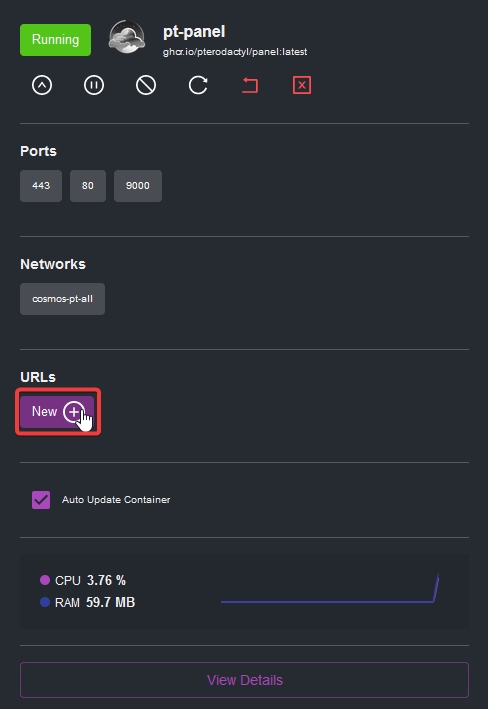Open the cosmos-pt-all network chip
The height and width of the screenshot is (709, 488).
coord(62,299)
